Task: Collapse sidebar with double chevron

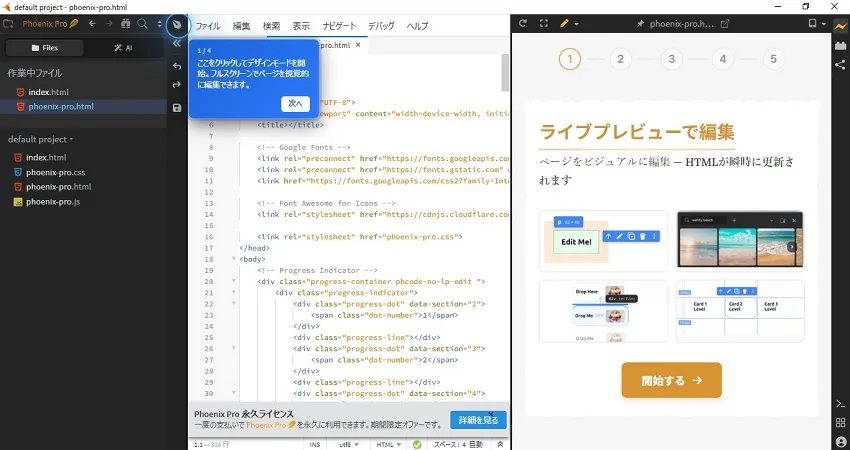Action: [177, 43]
